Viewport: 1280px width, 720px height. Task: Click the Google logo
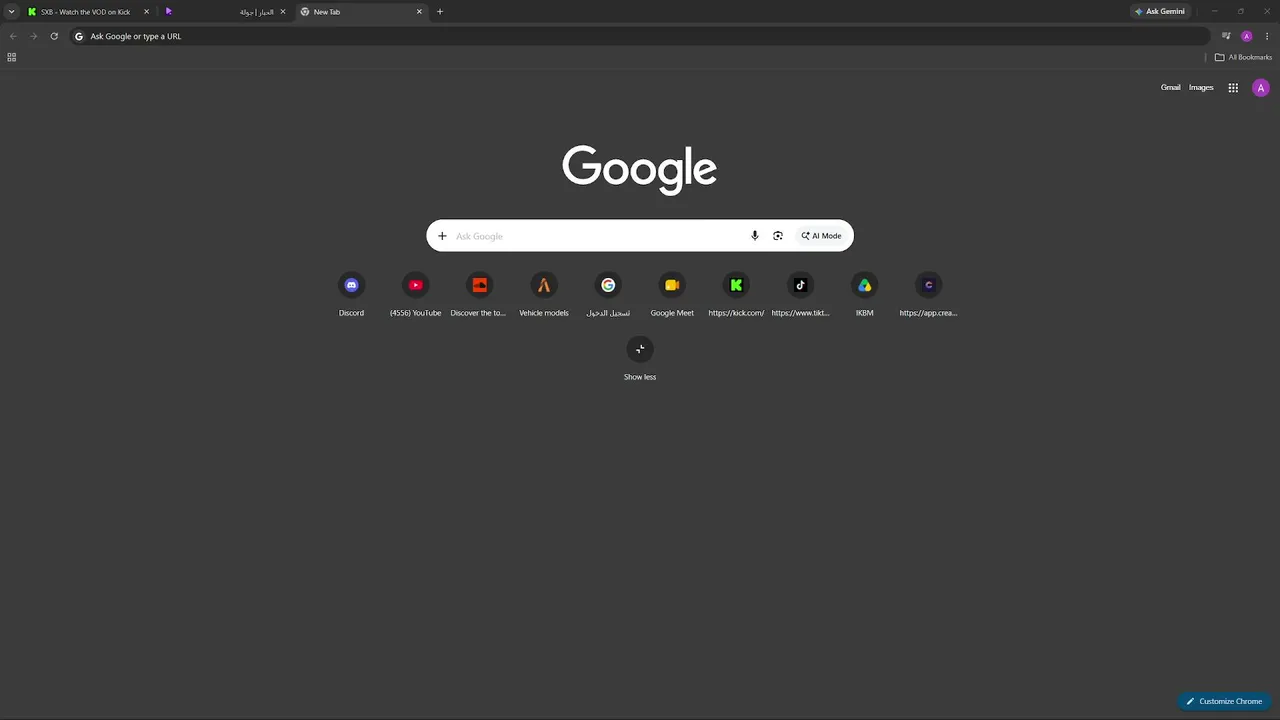(640, 169)
